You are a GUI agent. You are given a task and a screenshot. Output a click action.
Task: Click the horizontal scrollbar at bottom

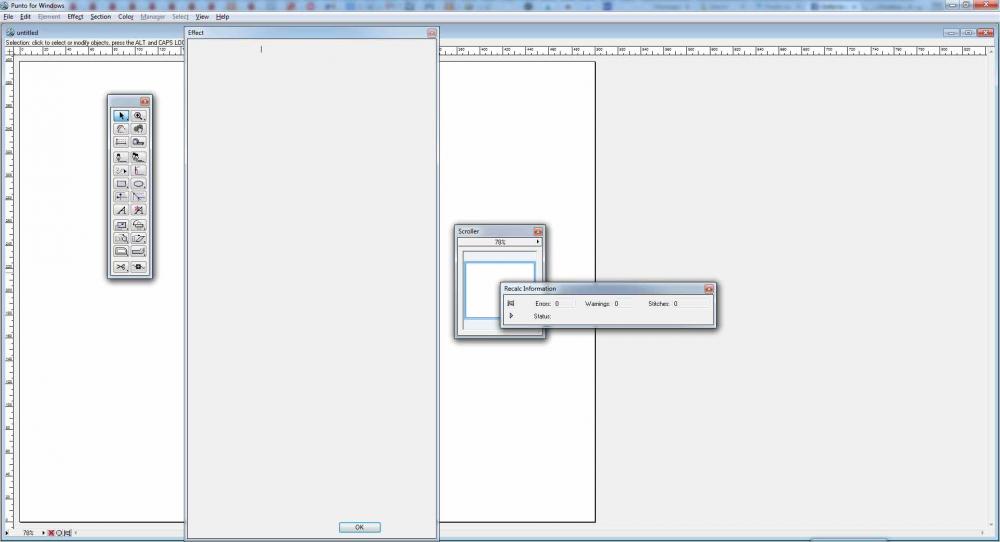(130, 533)
